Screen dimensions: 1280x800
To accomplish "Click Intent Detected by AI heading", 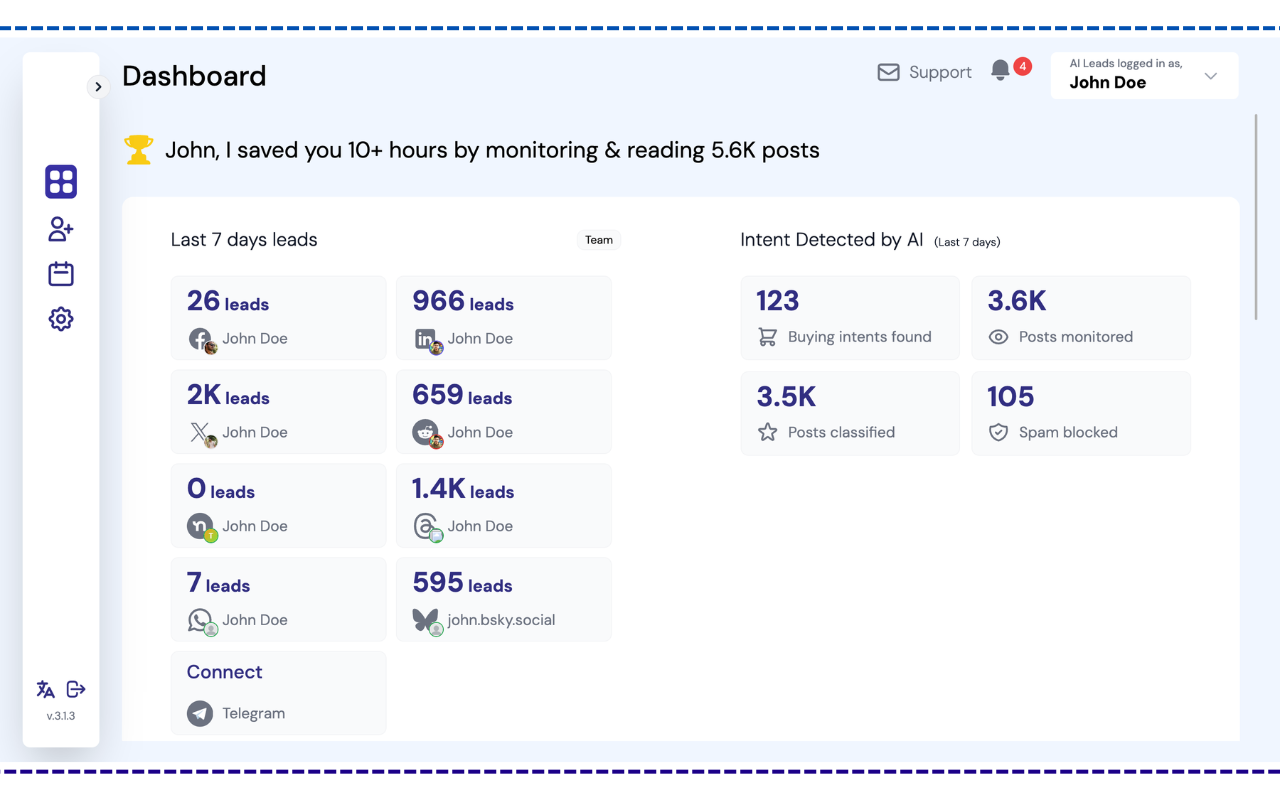I will click(x=832, y=240).
